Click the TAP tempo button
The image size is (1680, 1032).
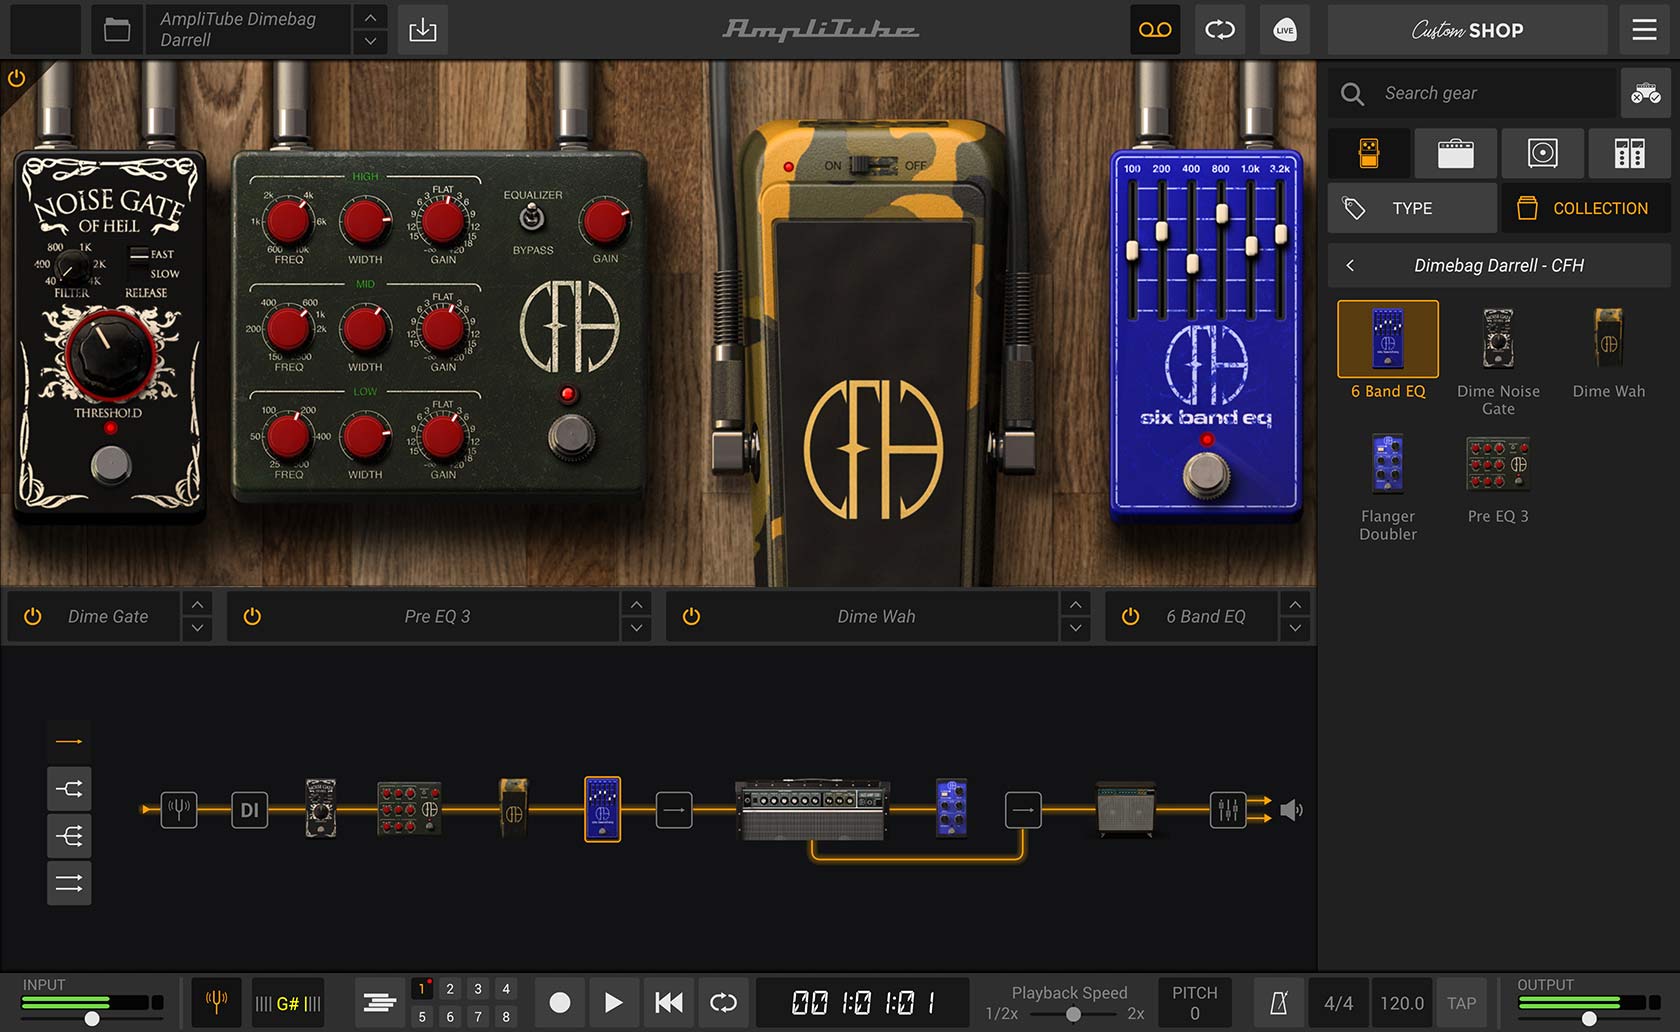1462,1002
